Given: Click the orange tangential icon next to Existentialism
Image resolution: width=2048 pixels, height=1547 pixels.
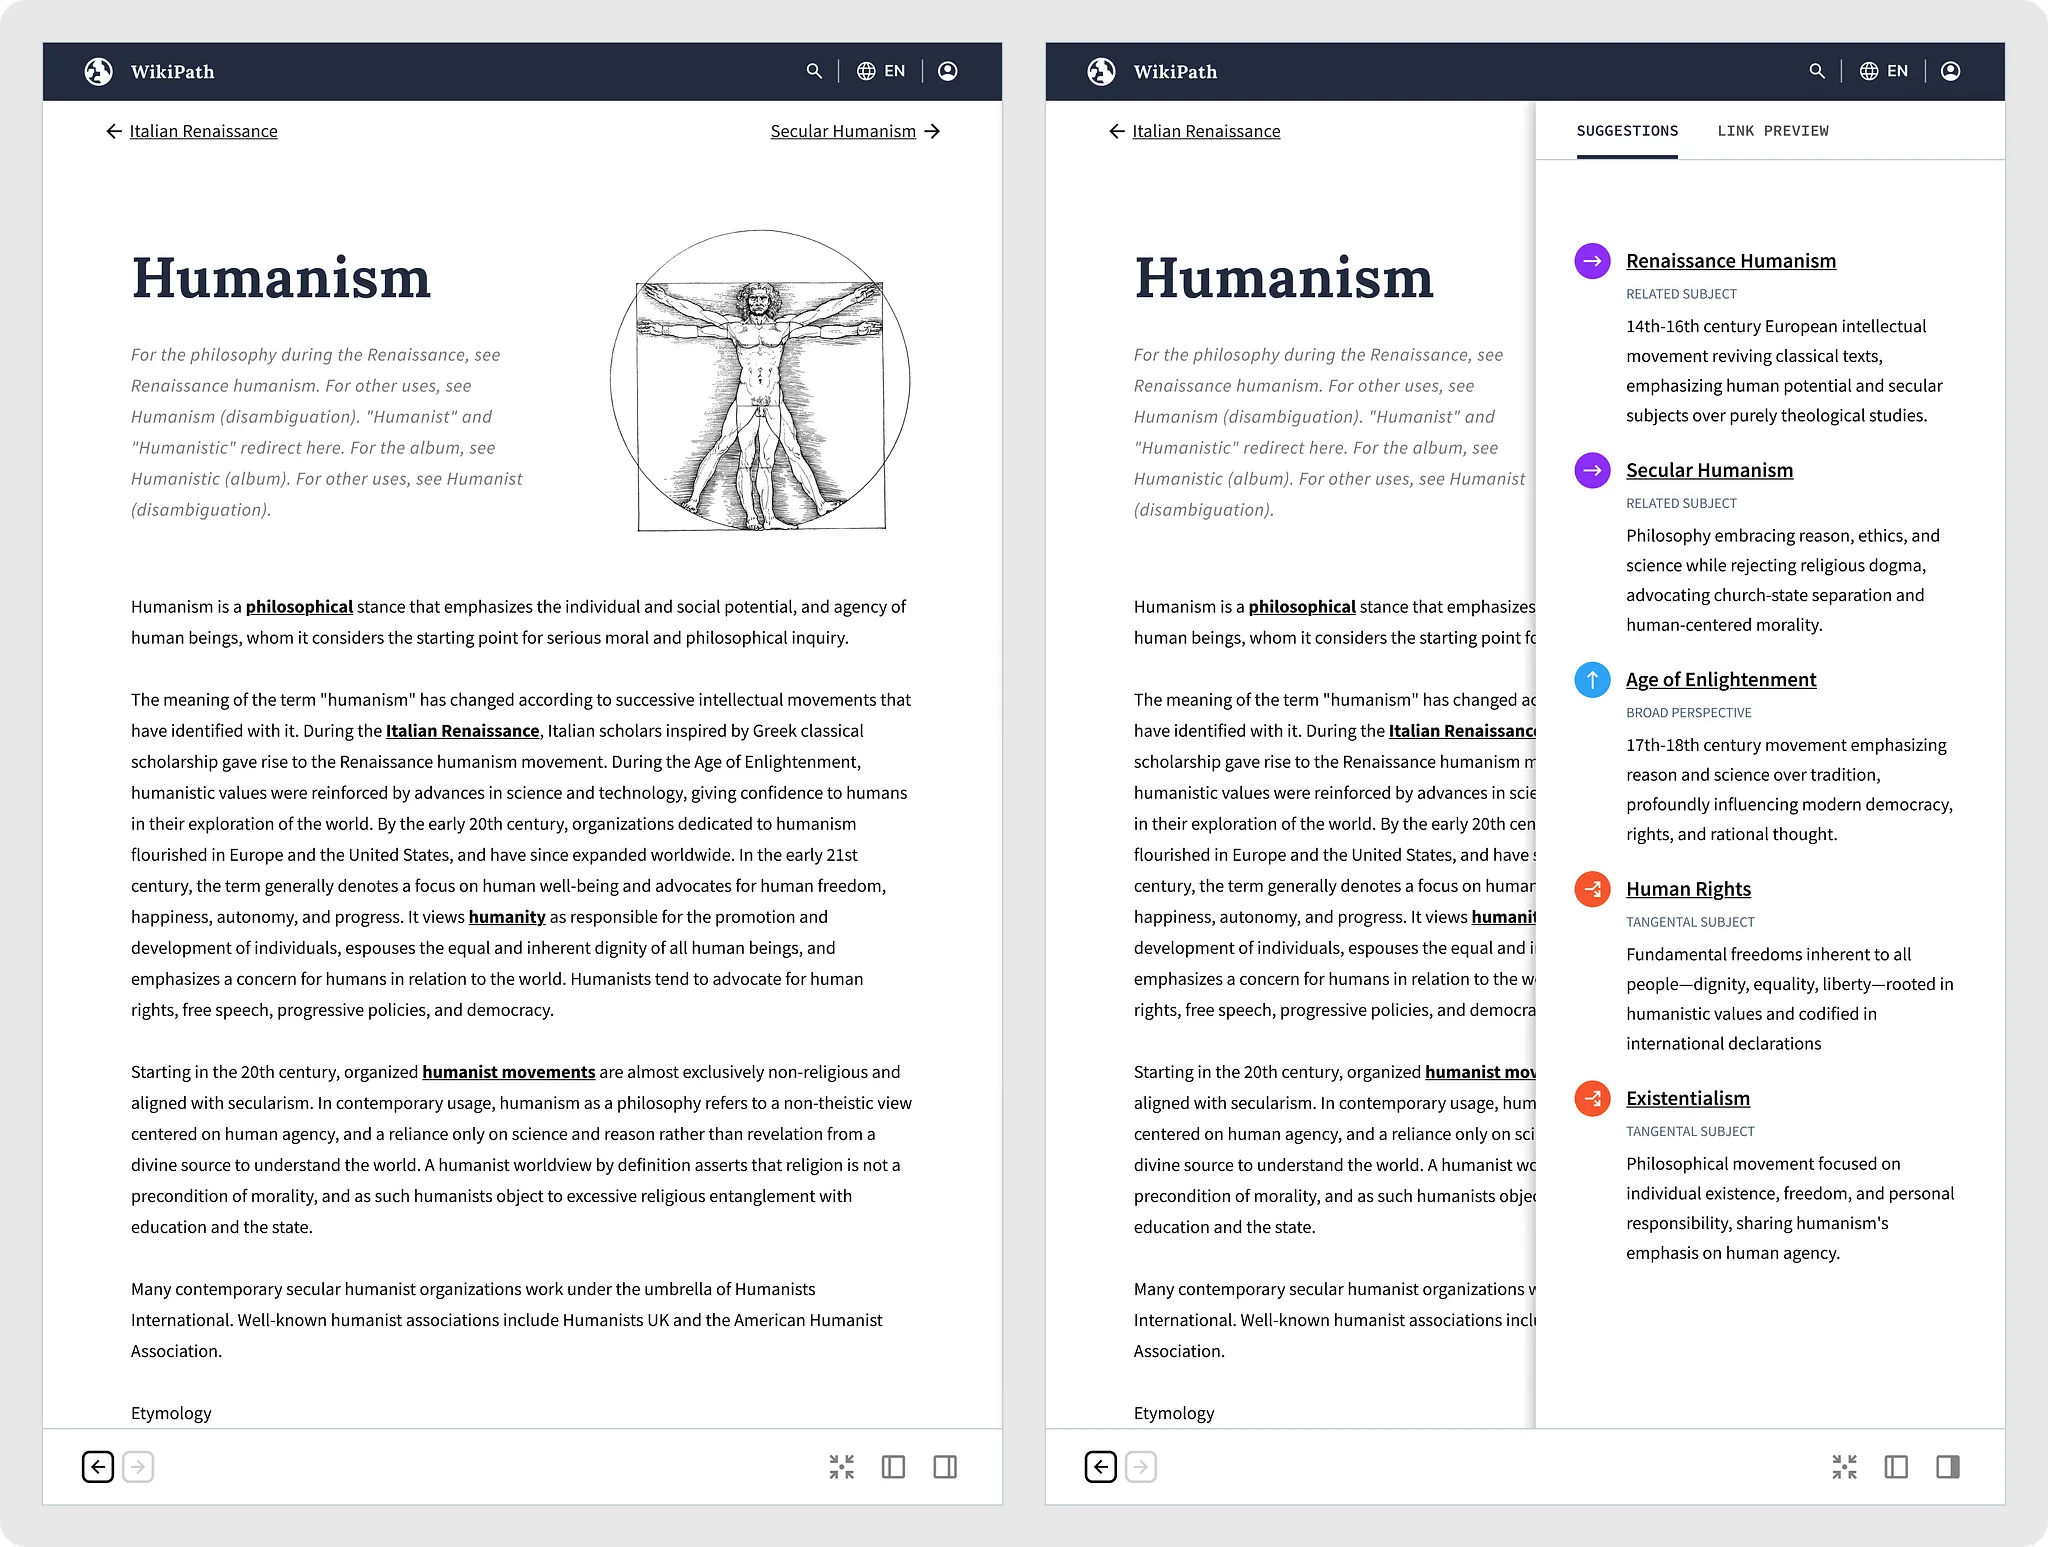Looking at the screenshot, I should [x=1591, y=1098].
